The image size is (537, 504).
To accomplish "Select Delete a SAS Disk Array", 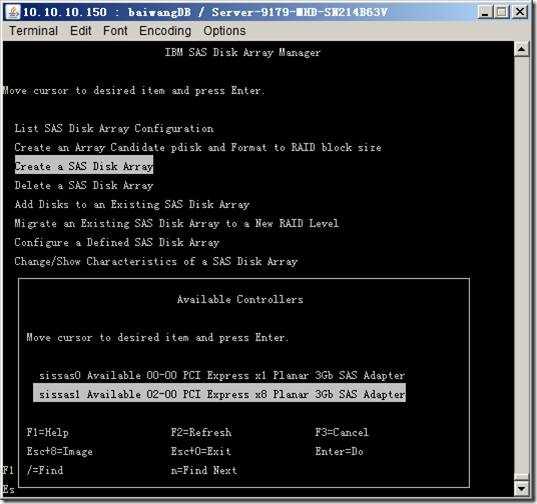I will 84,186.
